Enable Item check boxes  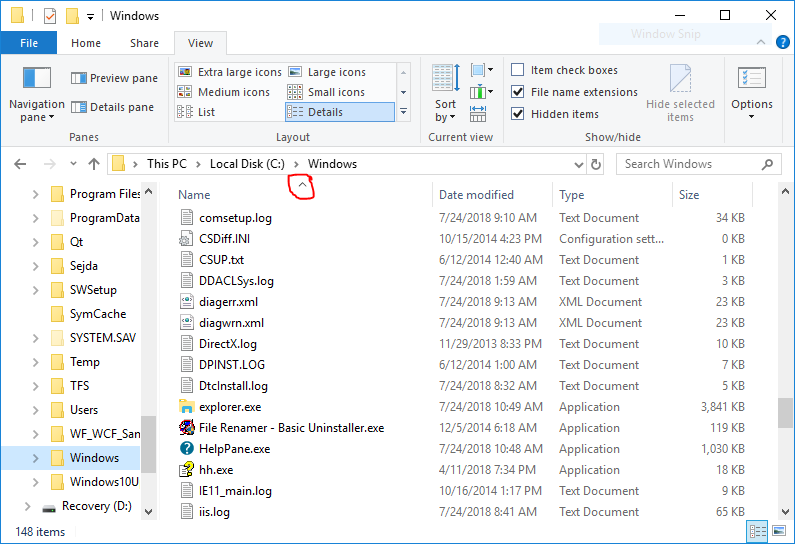click(517, 69)
